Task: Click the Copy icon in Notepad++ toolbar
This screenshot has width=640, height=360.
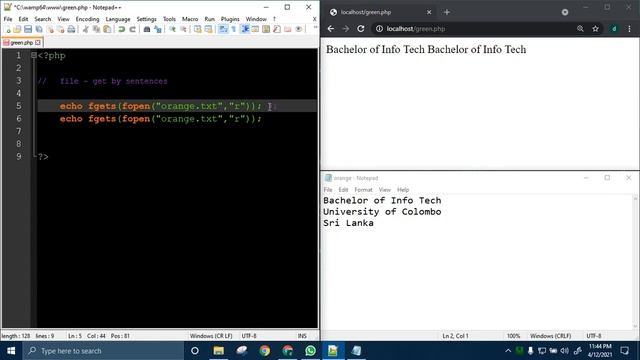Action: (96, 29)
